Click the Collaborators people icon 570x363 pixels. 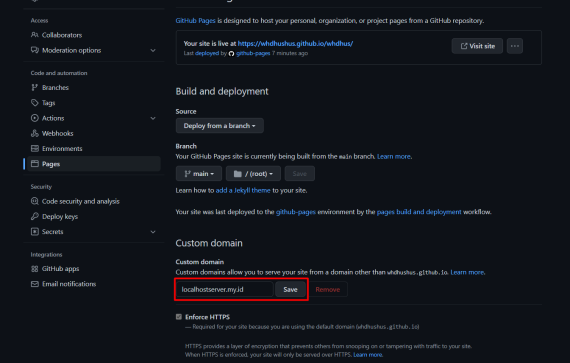tap(35, 35)
